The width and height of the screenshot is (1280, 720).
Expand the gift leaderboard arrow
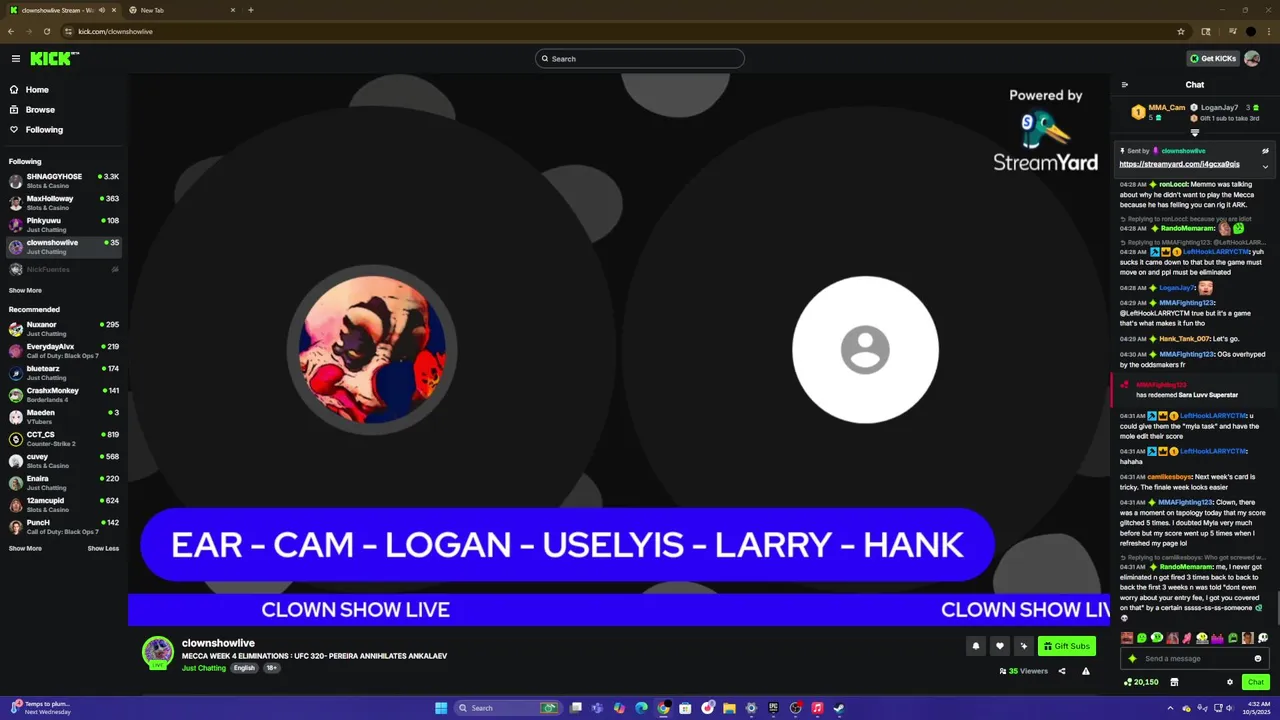point(1195,132)
